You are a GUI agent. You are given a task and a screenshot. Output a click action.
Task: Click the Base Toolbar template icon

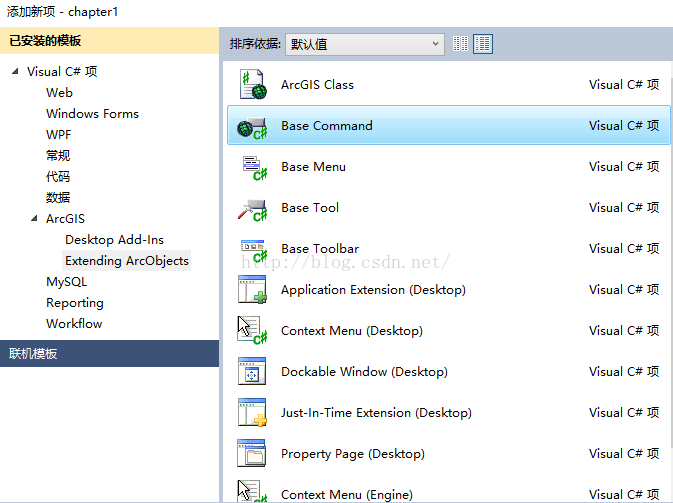(x=254, y=250)
